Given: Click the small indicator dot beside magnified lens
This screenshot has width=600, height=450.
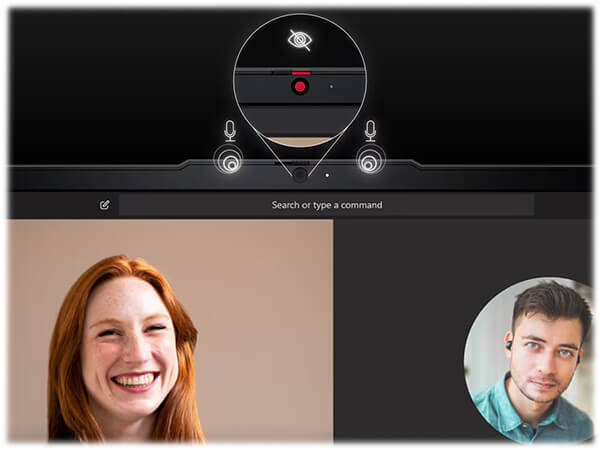Looking at the screenshot, I should pyautogui.click(x=333, y=88).
